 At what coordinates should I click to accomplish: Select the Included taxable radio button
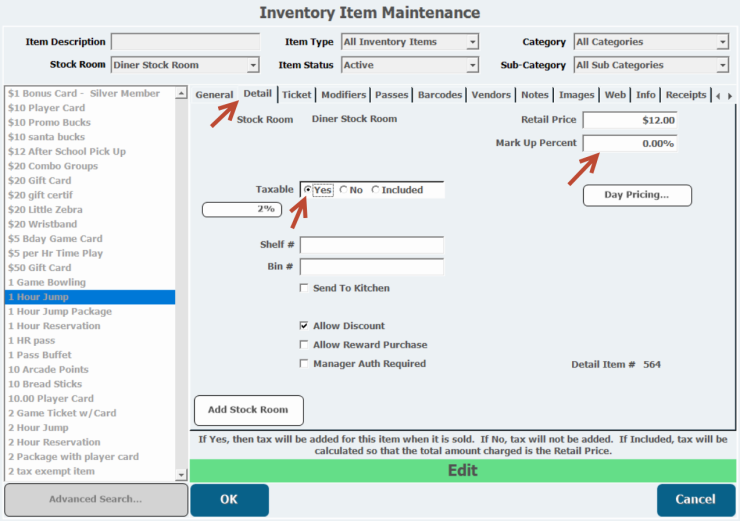376,190
